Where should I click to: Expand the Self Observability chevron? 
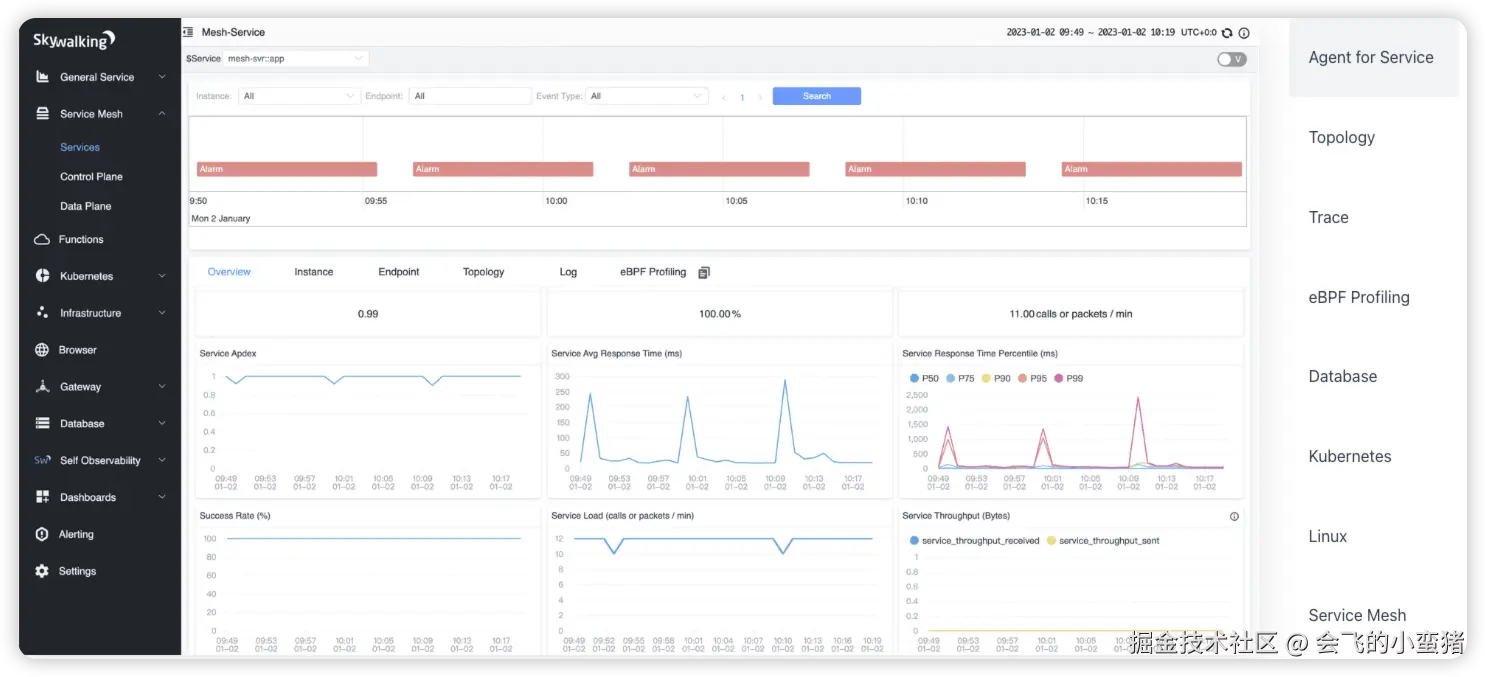(162, 461)
